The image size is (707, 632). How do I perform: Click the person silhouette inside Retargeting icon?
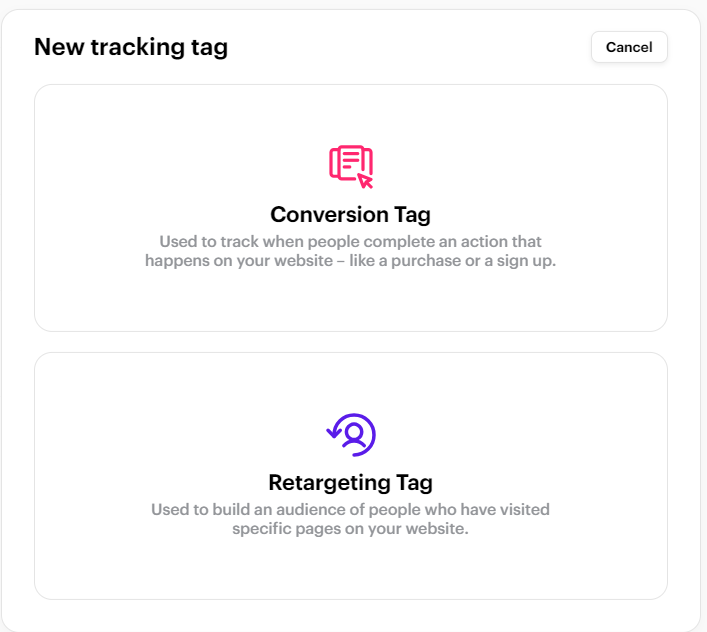coord(354,435)
